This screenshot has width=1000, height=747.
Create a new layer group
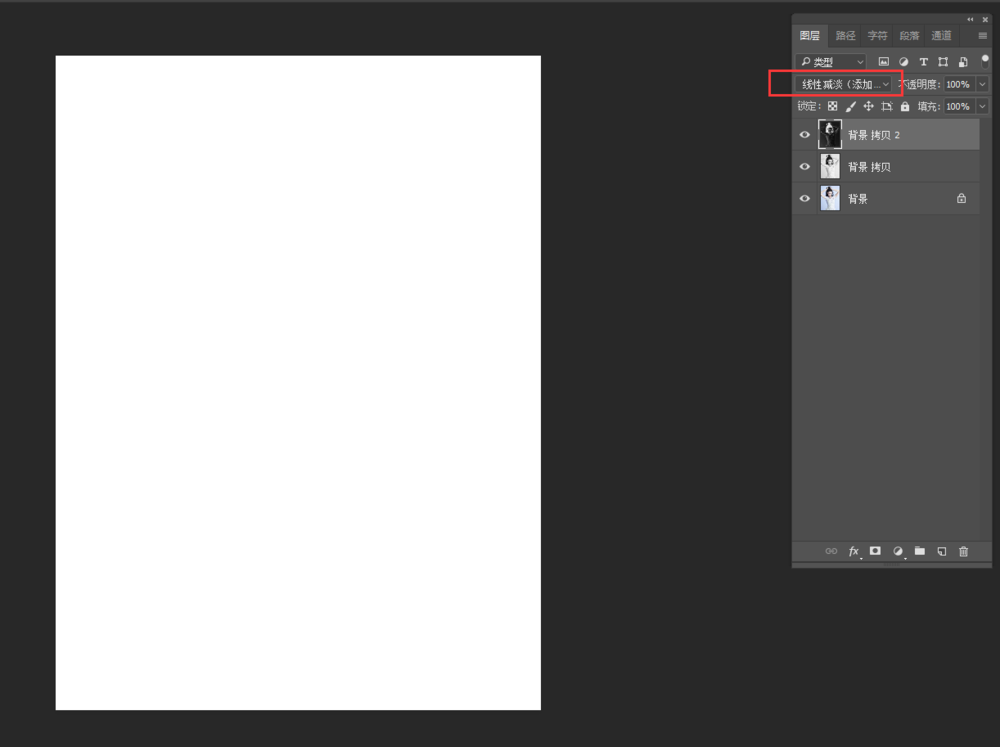point(920,551)
